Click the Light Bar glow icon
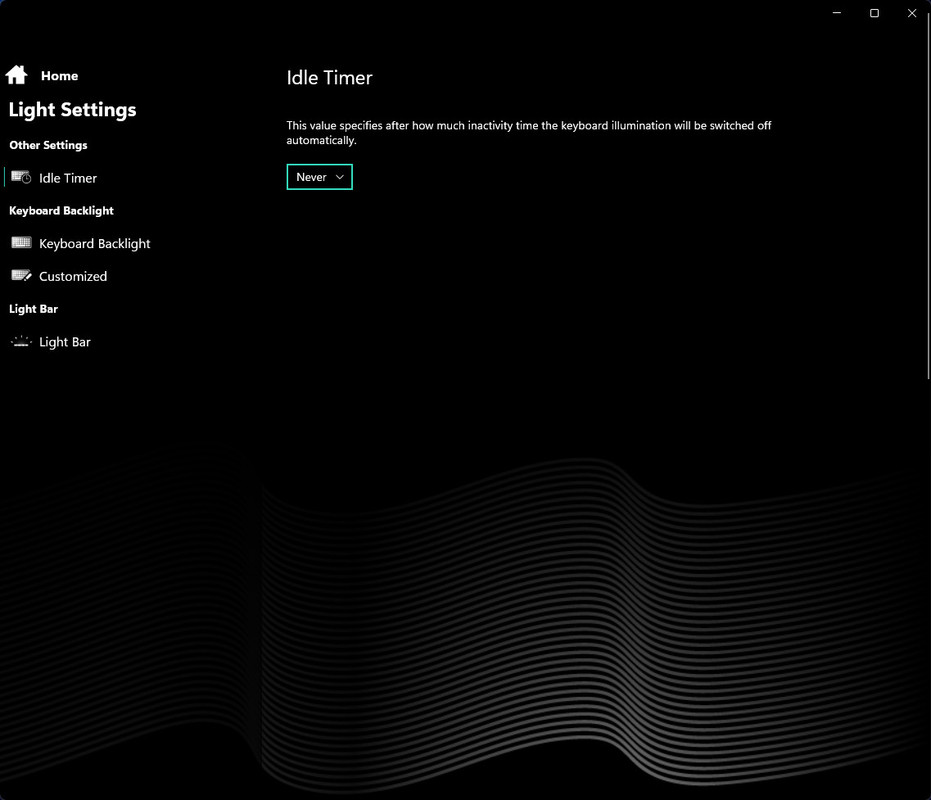 [21, 341]
